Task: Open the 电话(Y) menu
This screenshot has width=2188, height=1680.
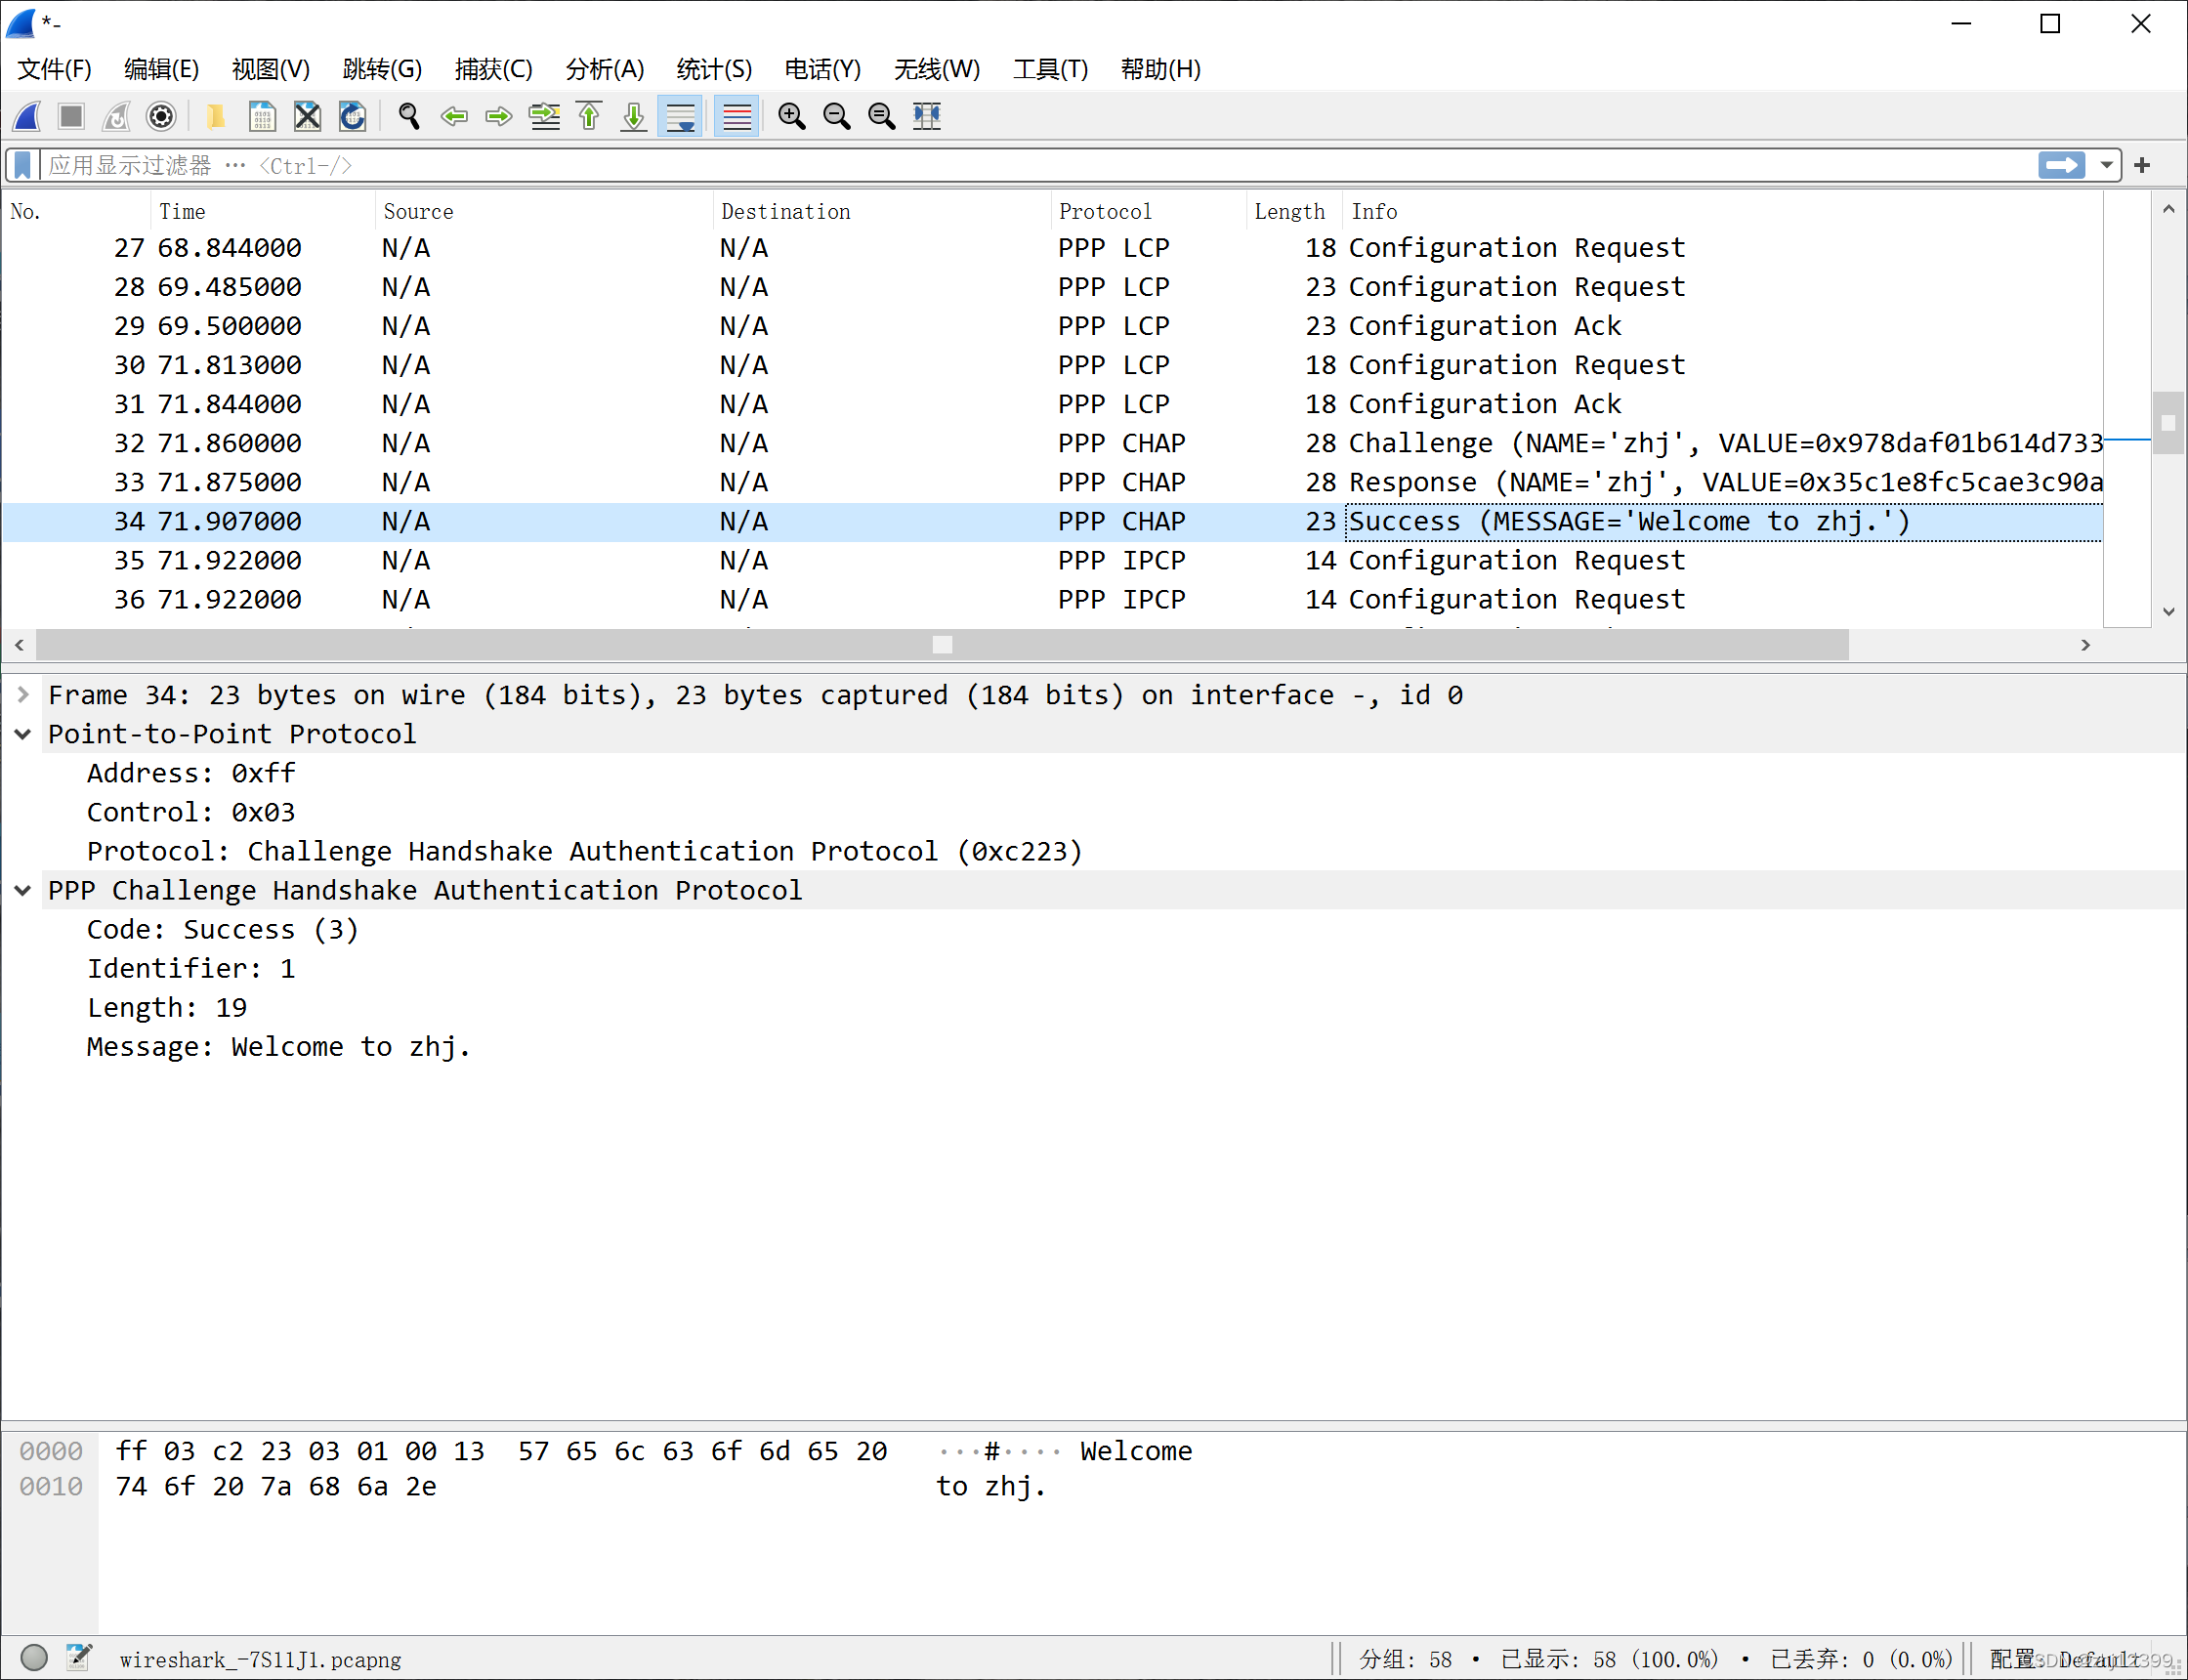Action: 822,69
